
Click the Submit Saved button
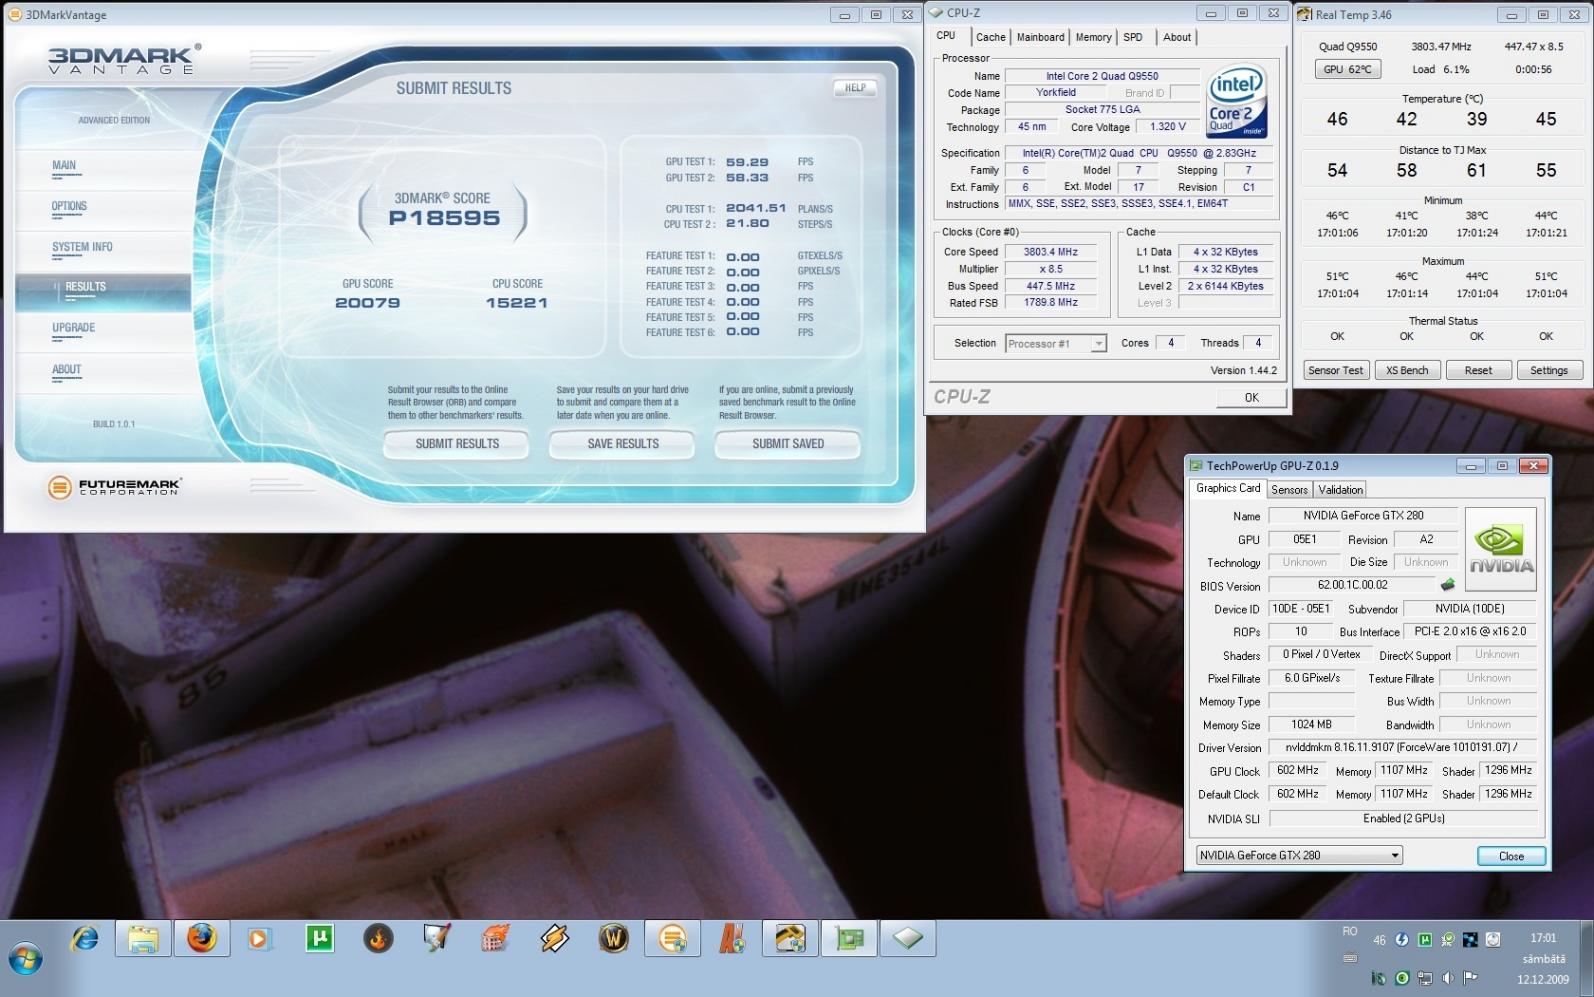(x=788, y=444)
